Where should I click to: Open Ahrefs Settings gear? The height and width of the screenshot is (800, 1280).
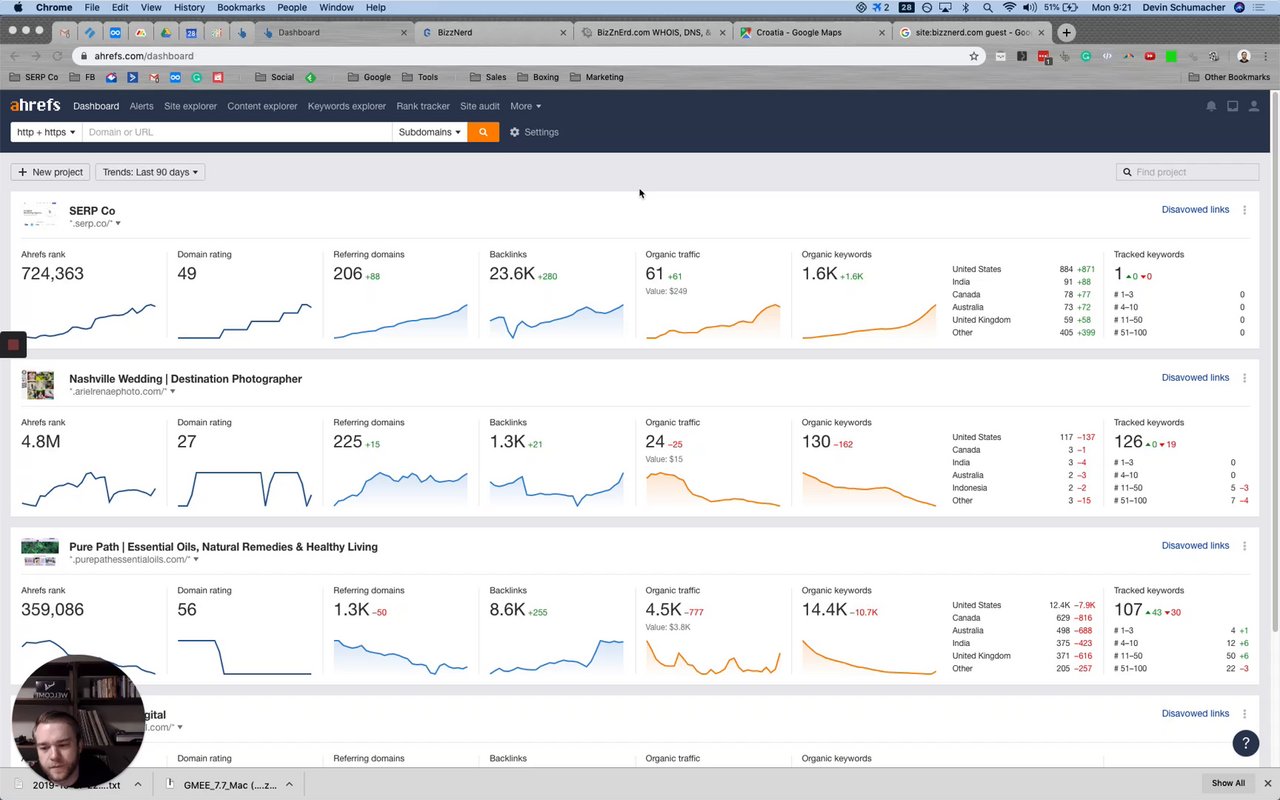click(534, 132)
